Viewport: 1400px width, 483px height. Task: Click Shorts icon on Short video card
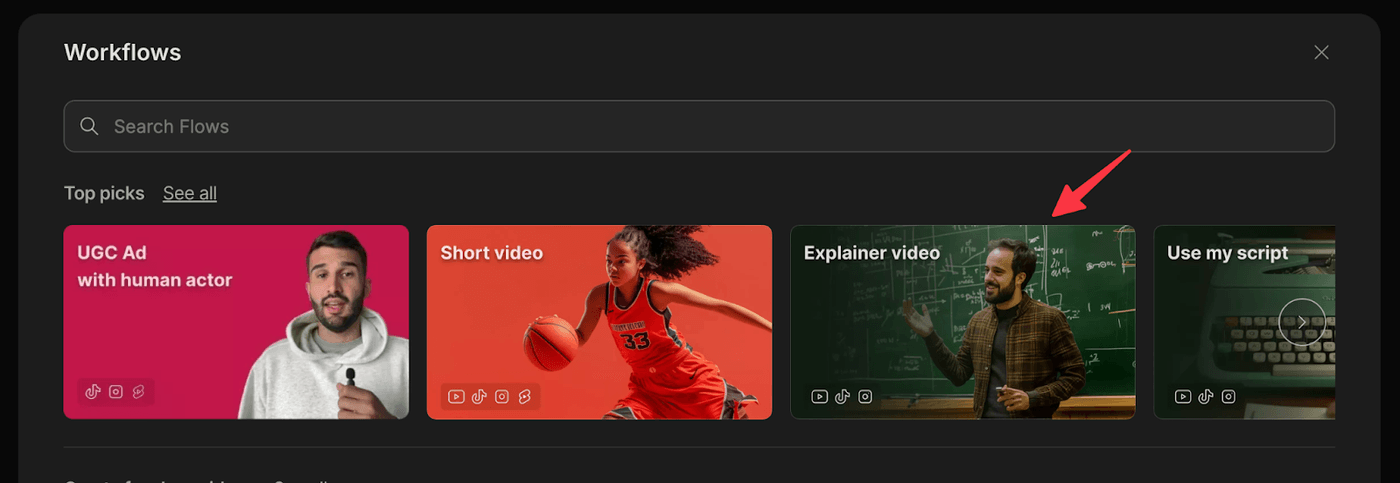[525, 397]
